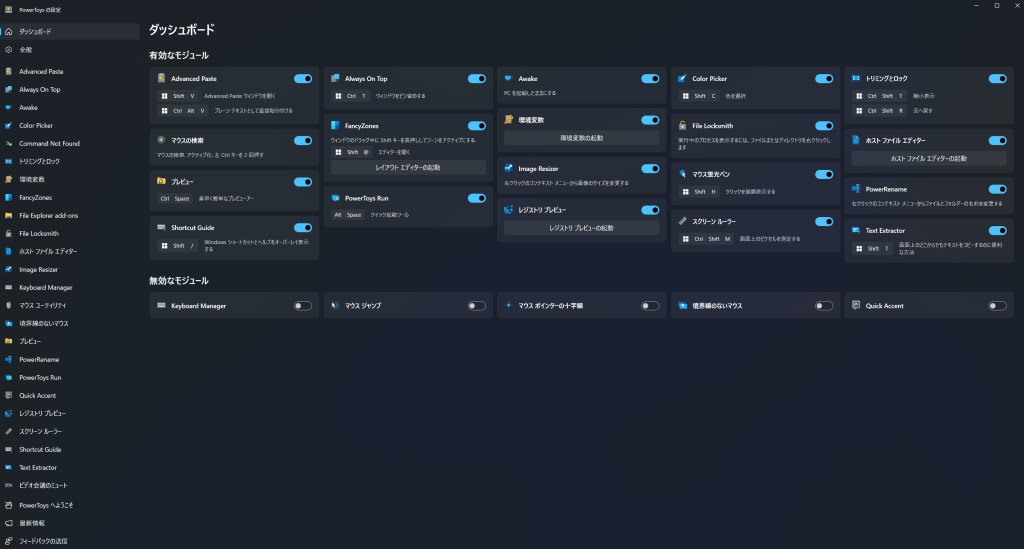Image resolution: width=1024 pixels, height=549 pixels.
Task: Click the スクリーン ルーラー card ruler icon
Action: [x=682, y=221]
